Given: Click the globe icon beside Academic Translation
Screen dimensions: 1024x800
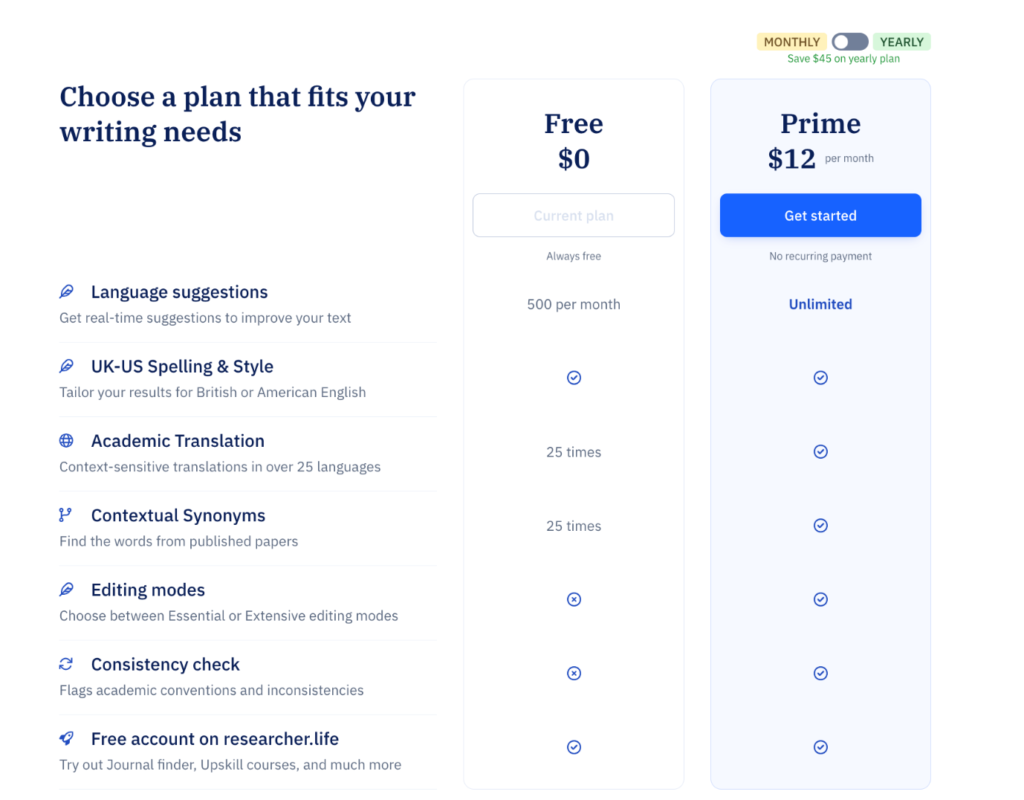Looking at the screenshot, I should pyautogui.click(x=66, y=441).
